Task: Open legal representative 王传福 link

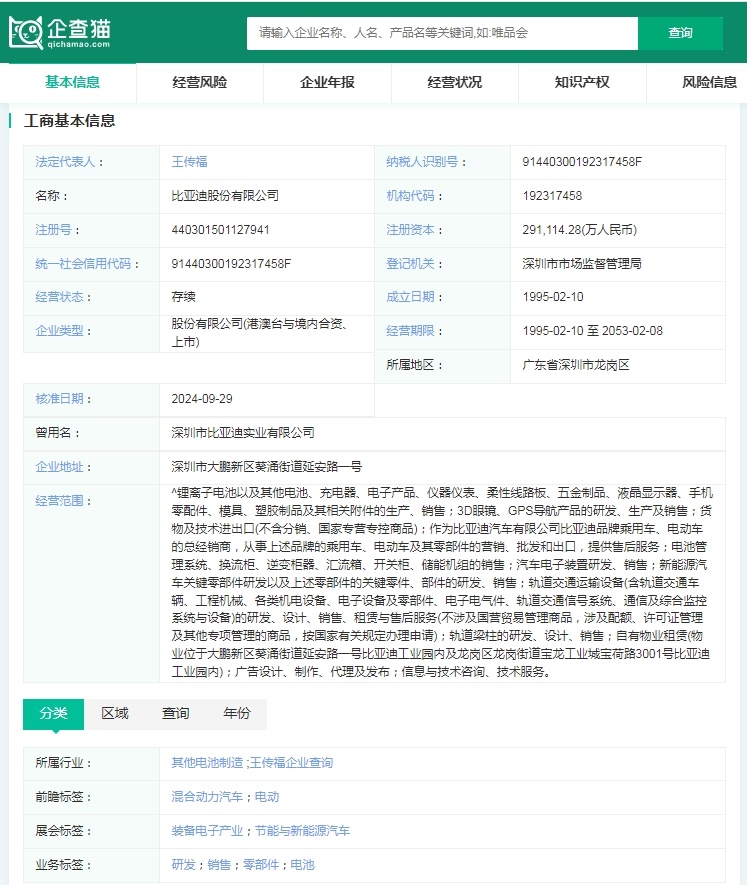Action: coord(190,162)
